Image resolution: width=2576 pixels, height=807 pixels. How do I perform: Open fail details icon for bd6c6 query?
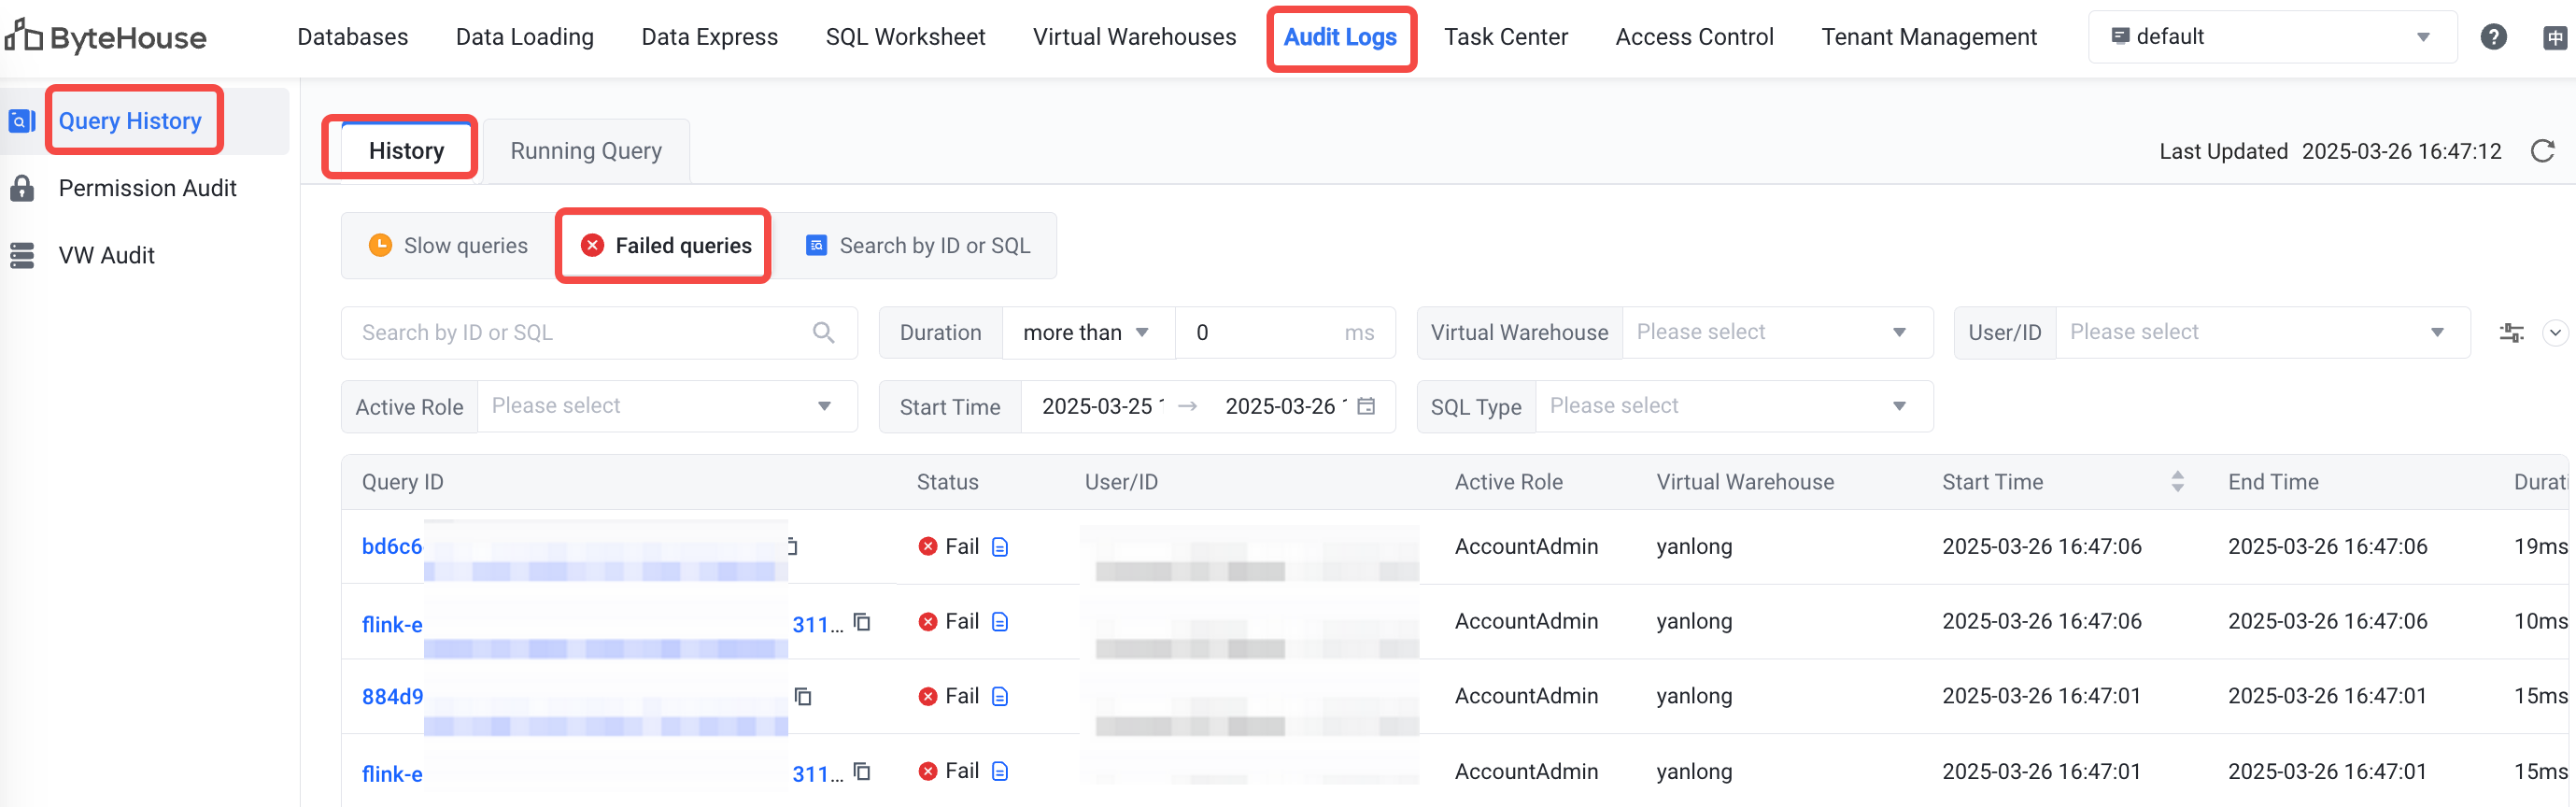pyautogui.click(x=999, y=547)
